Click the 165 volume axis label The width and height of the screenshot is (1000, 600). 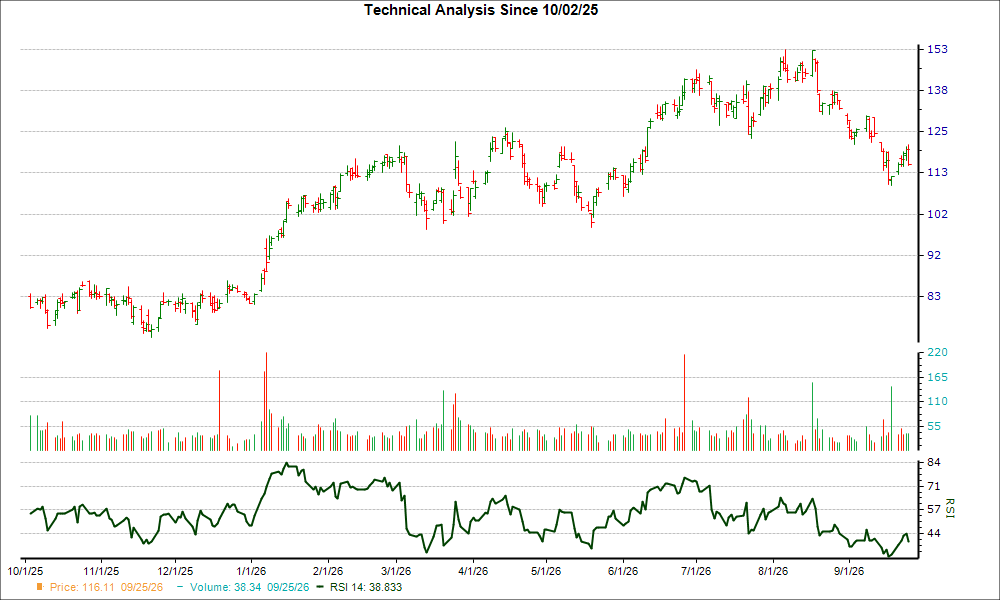click(x=937, y=377)
